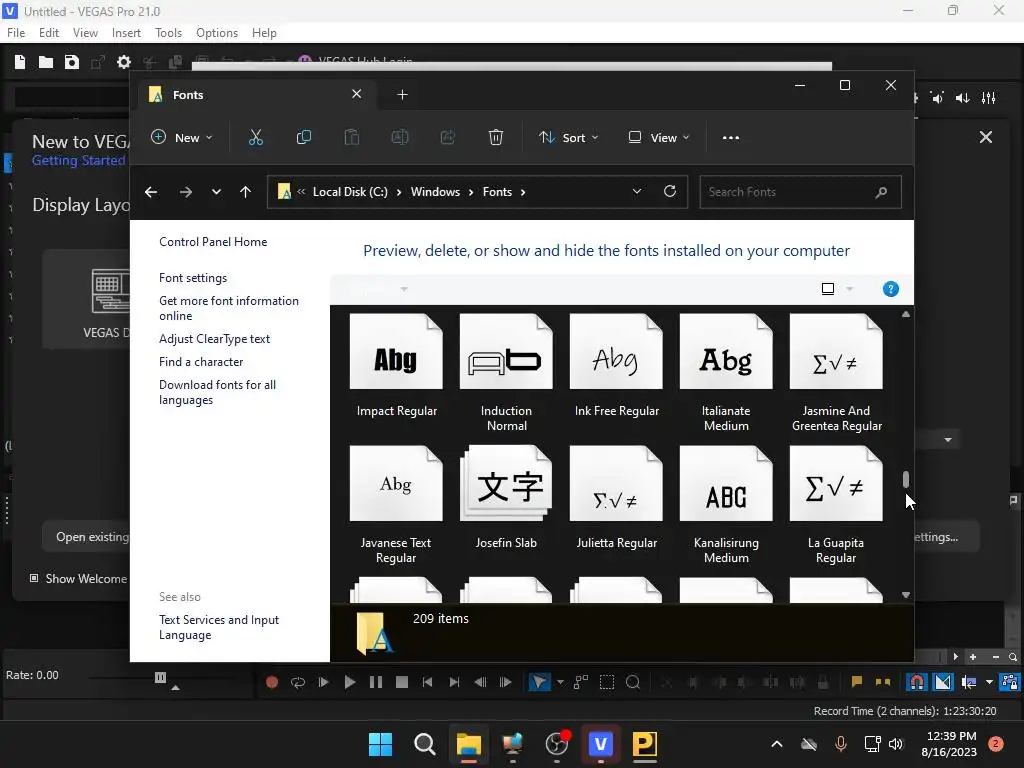This screenshot has width=1024, height=768.
Task: Click Stop in VEGAS transport bar
Action: (x=402, y=682)
